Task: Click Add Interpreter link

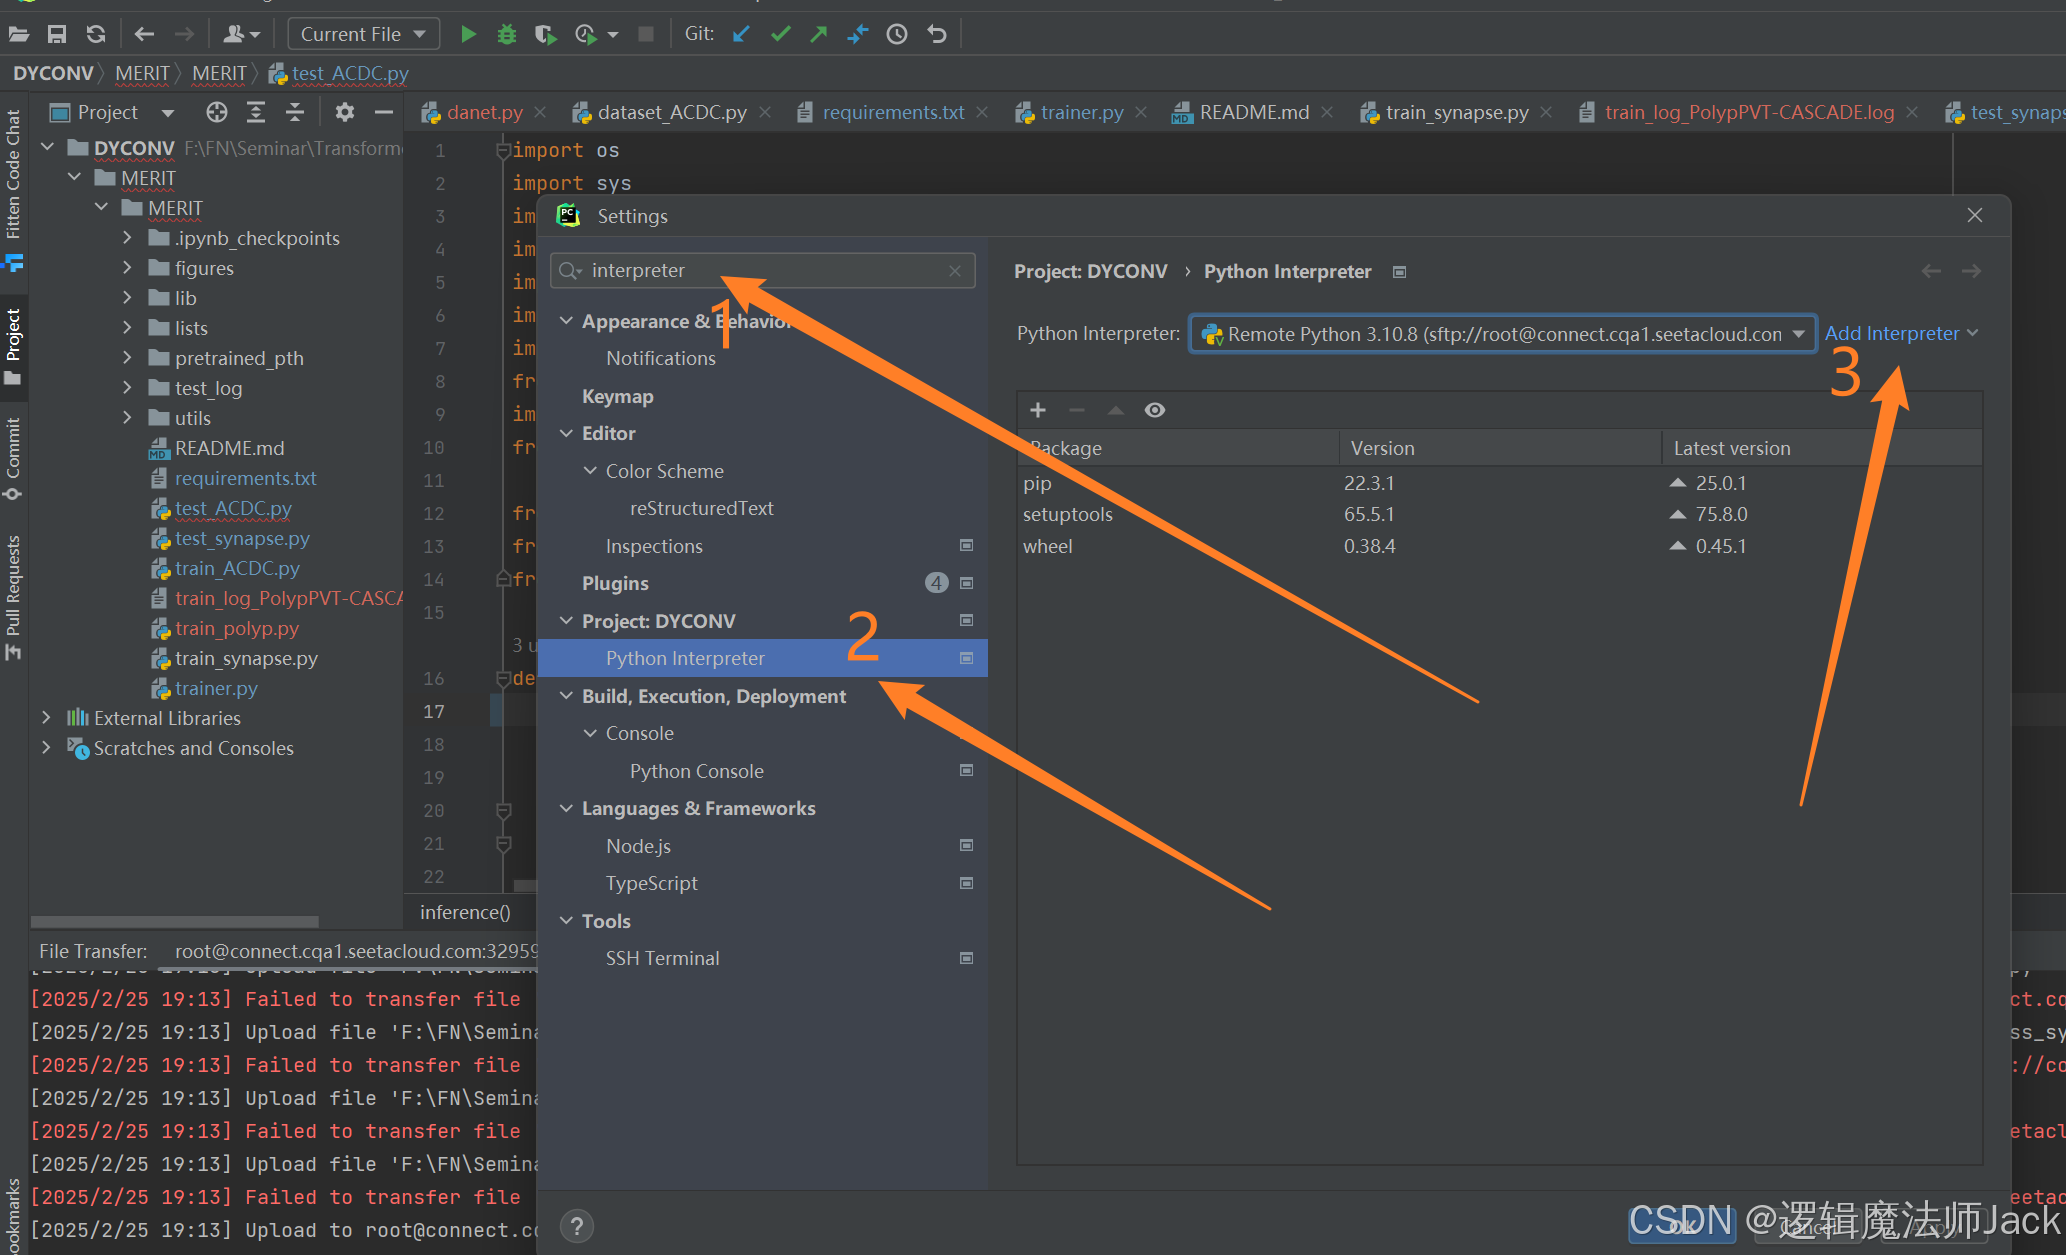Action: point(1892,334)
